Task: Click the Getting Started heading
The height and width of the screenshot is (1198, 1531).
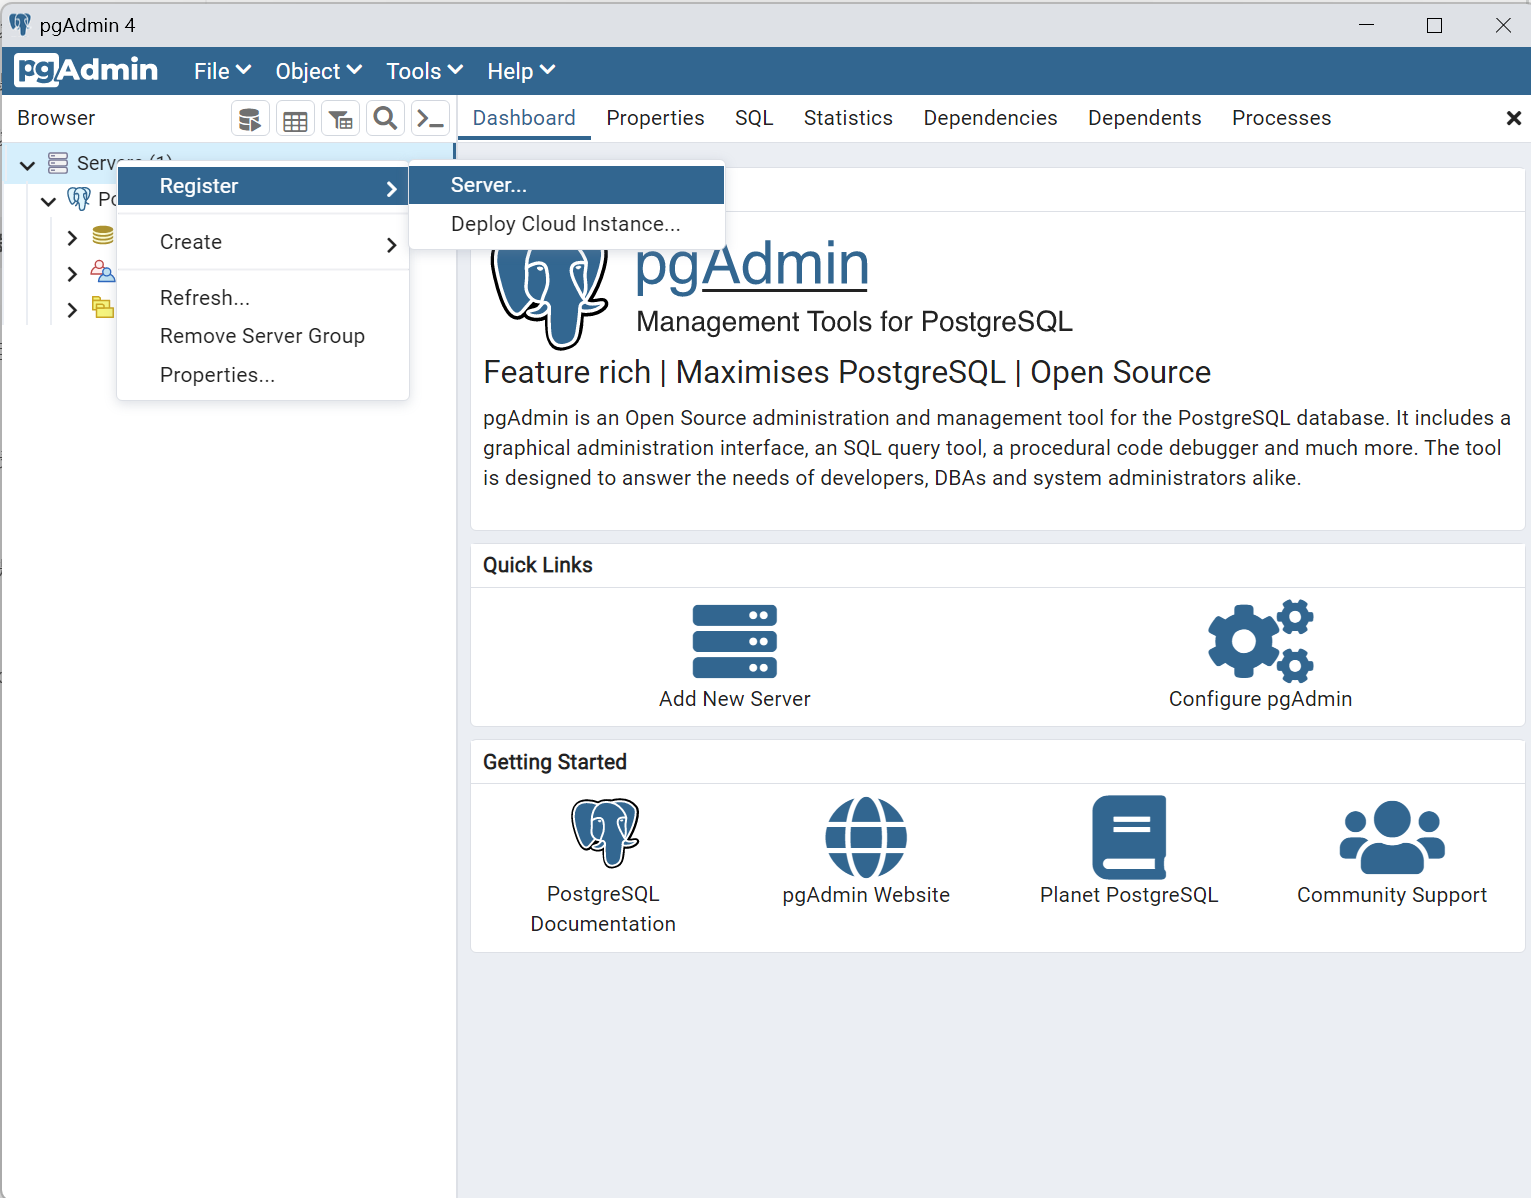Action: (555, 762)
